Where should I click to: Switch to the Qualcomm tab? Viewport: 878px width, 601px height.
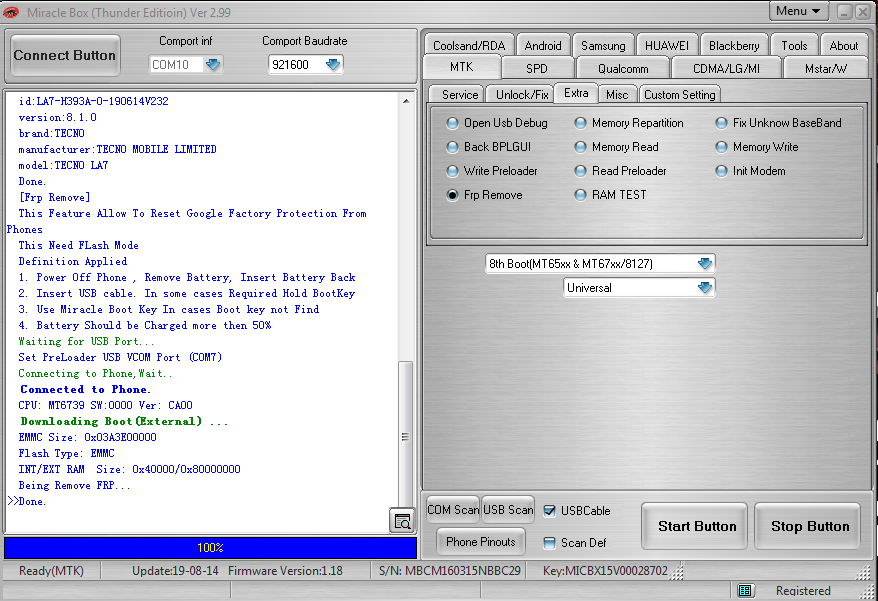click(x=623, y=68)
